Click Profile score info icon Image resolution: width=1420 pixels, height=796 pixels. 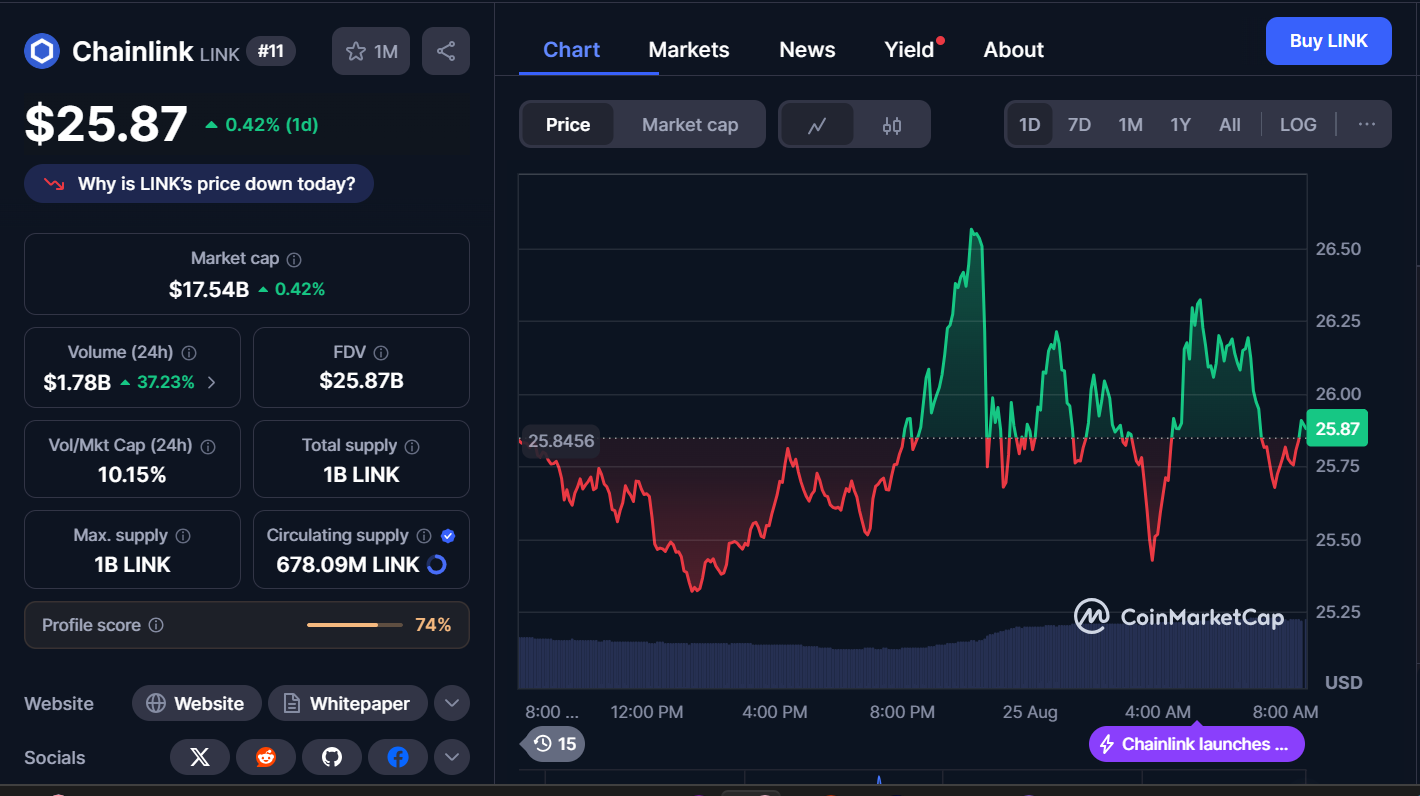pyautogui.click(x=156, y=625)
